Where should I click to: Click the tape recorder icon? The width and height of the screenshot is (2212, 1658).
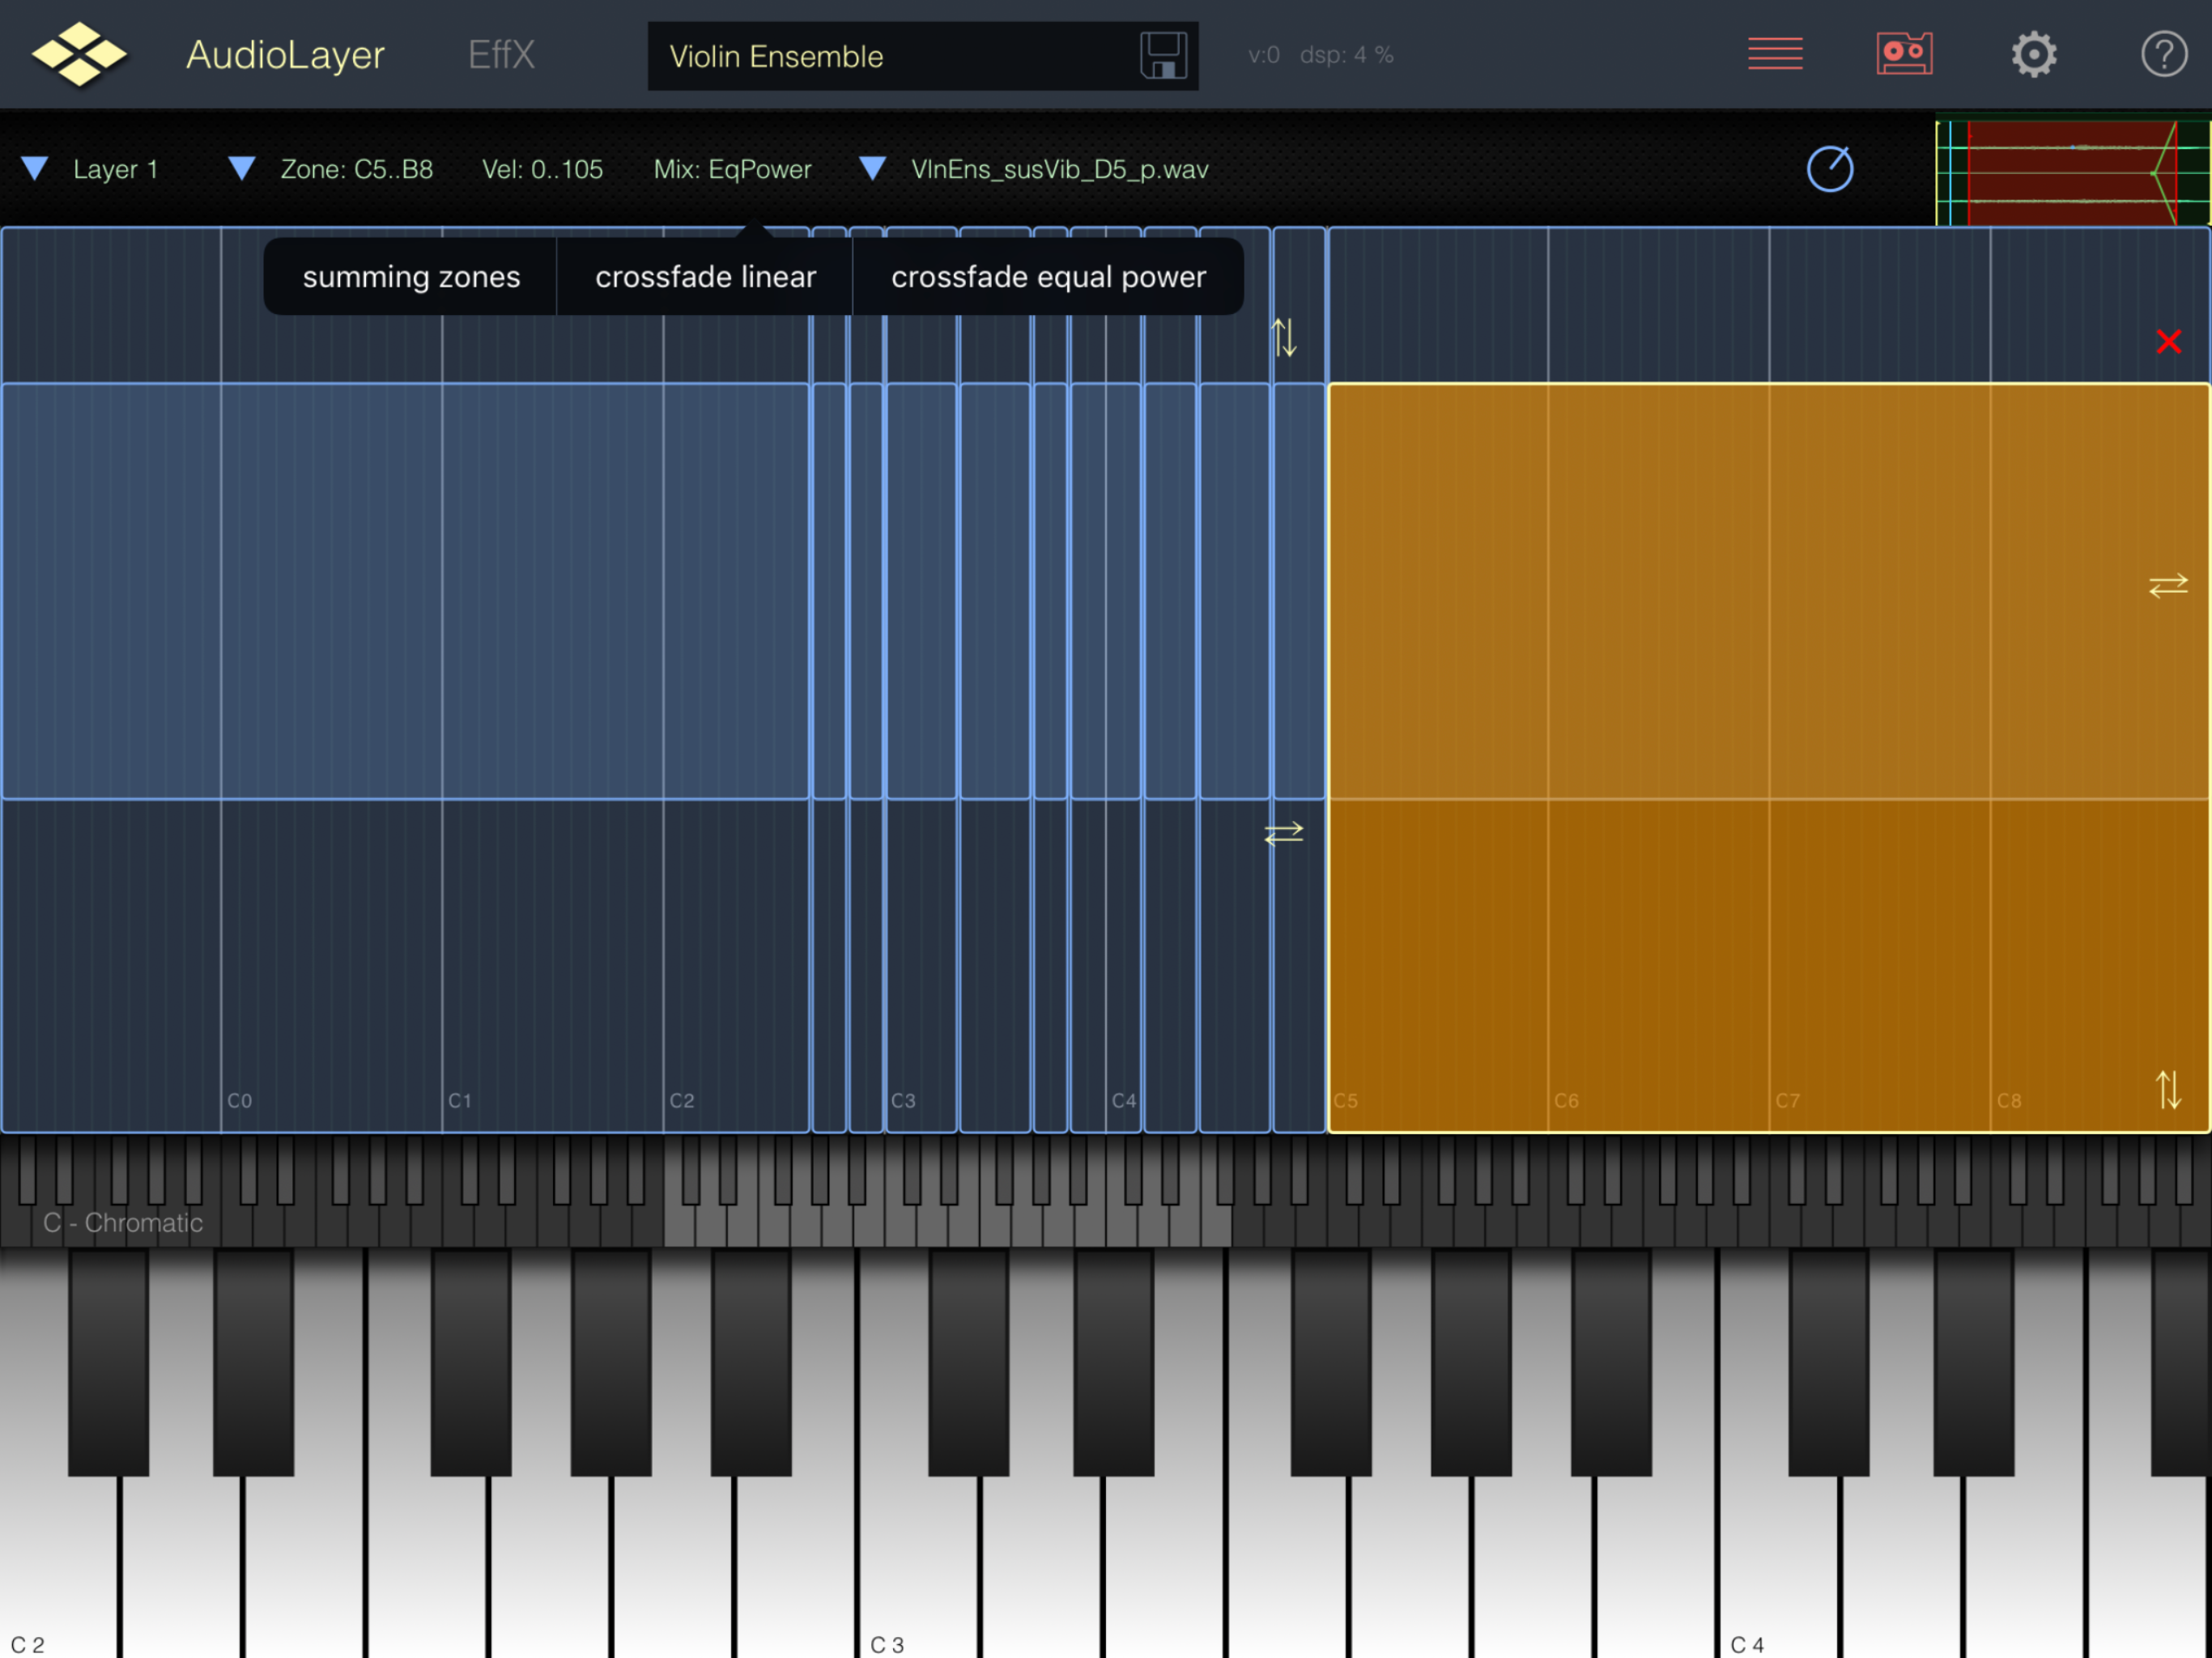(1904, 54)
